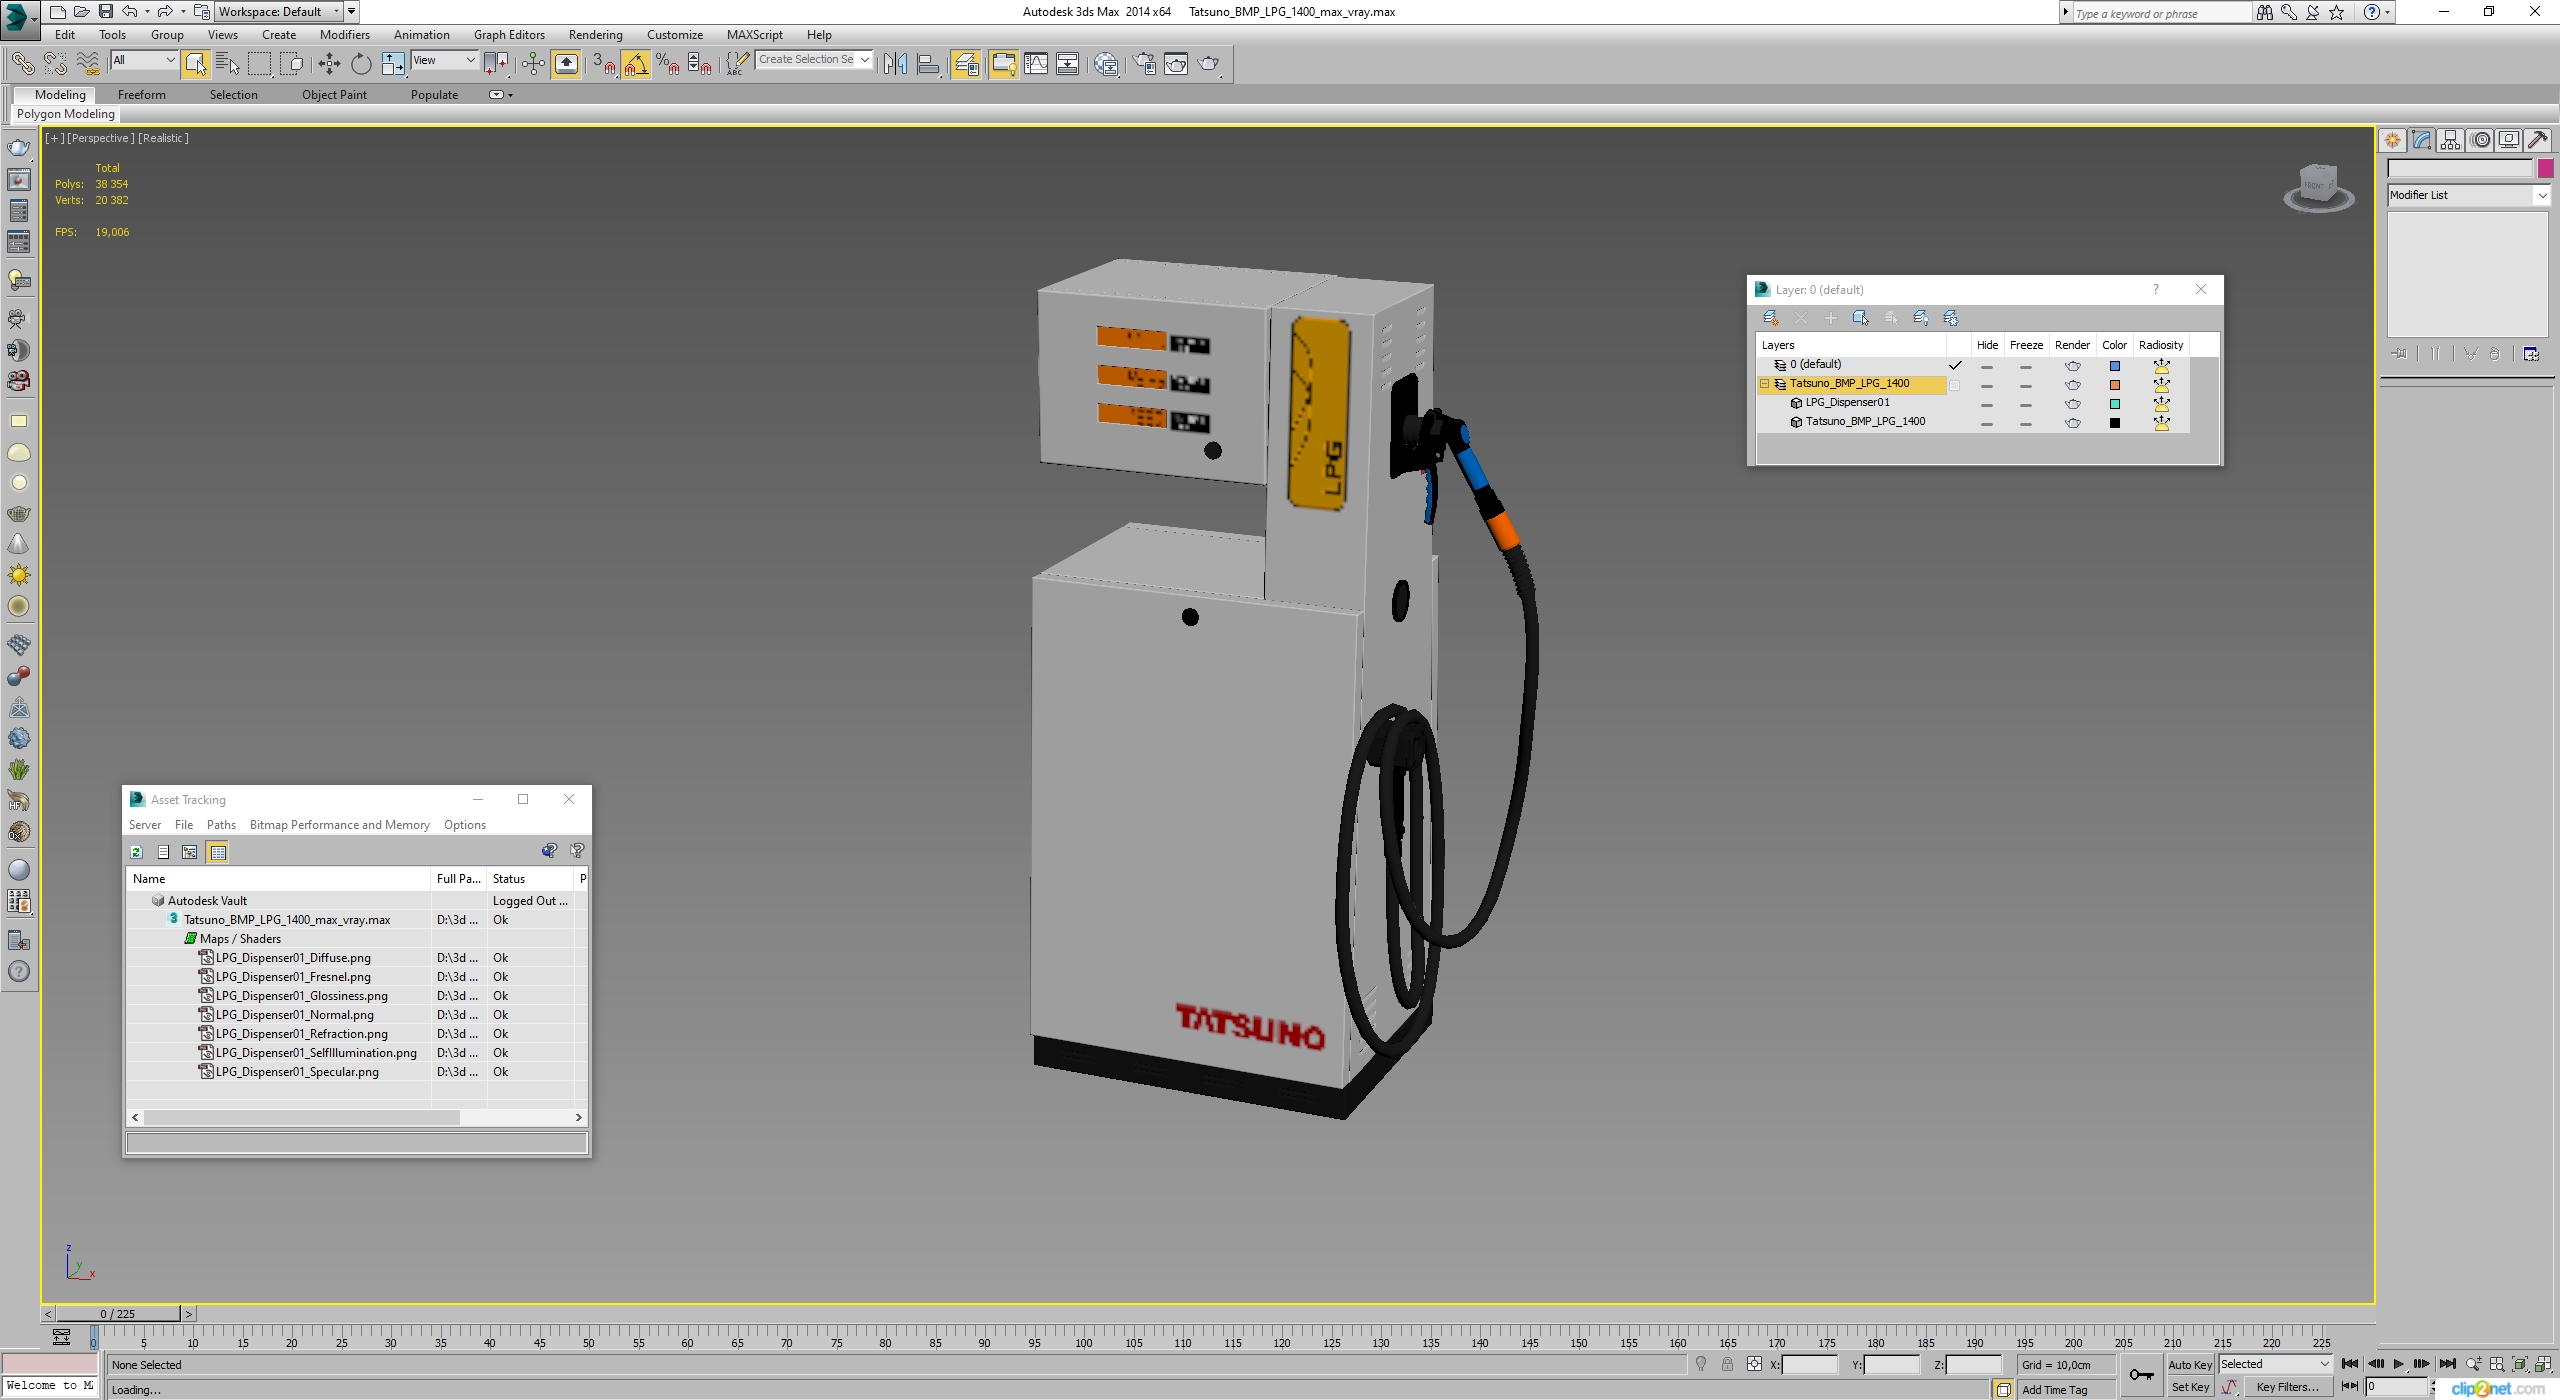Open Bitmap Performance and Memory menu

pyautogui.click(x=340, y=825)
